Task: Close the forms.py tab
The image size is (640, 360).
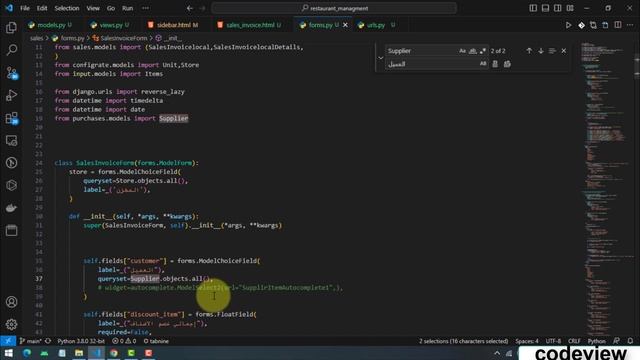Action: click(345, 25)
